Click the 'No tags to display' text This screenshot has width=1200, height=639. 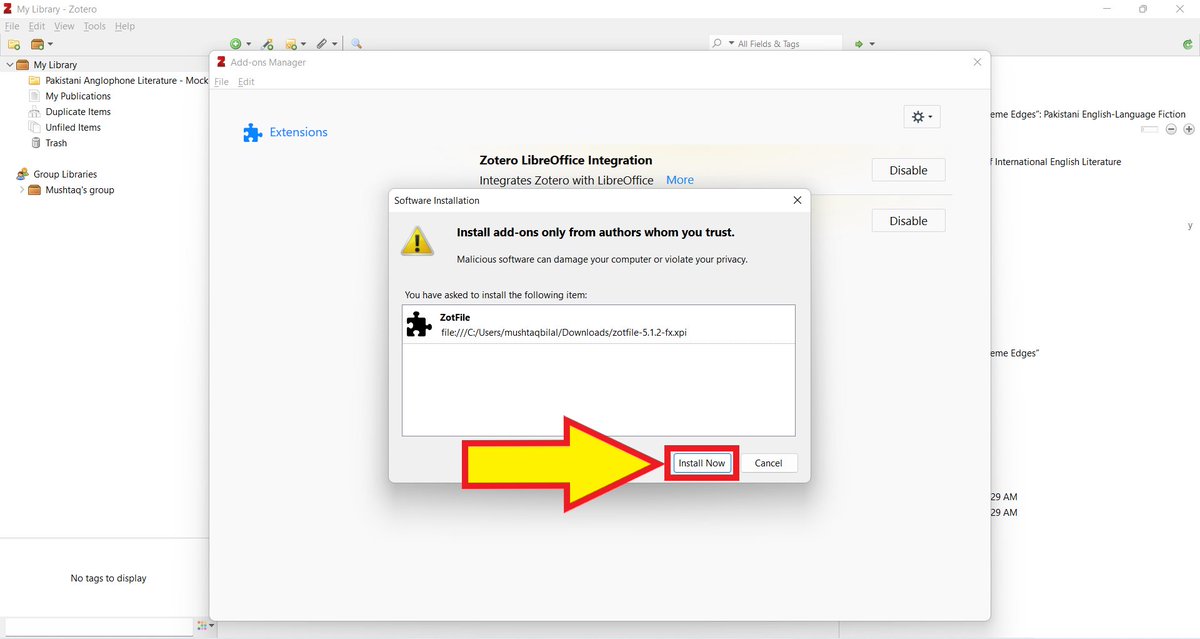tap(108, 578)
